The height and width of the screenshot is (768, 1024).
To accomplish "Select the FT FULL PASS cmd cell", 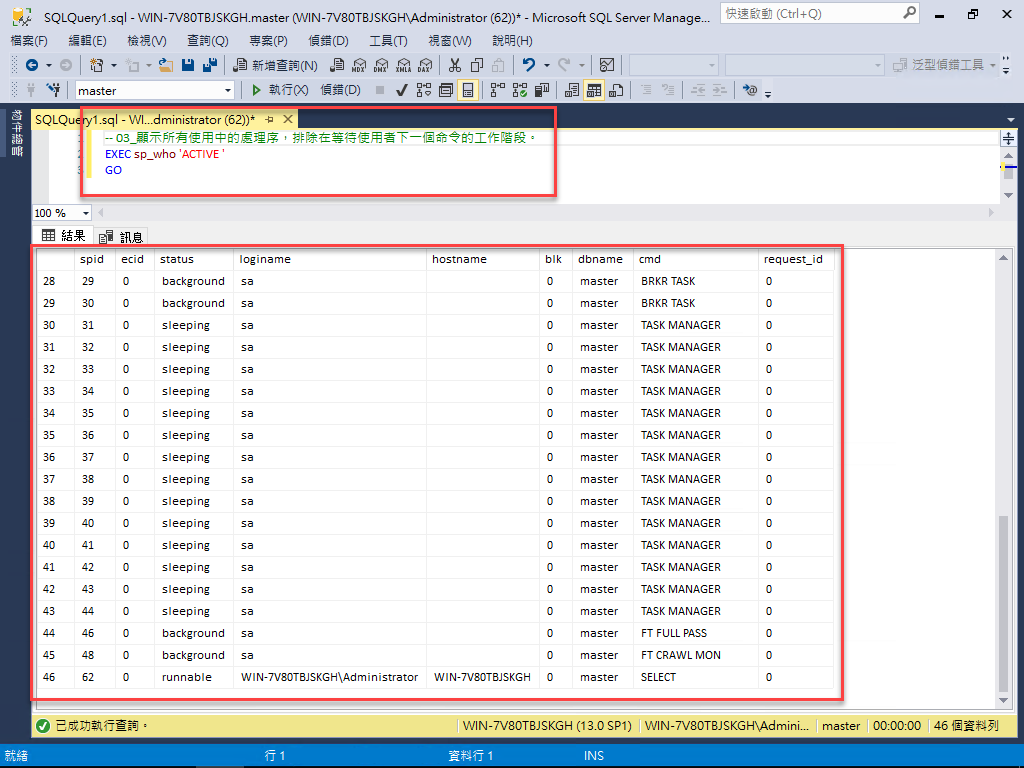I will point(696,633).
